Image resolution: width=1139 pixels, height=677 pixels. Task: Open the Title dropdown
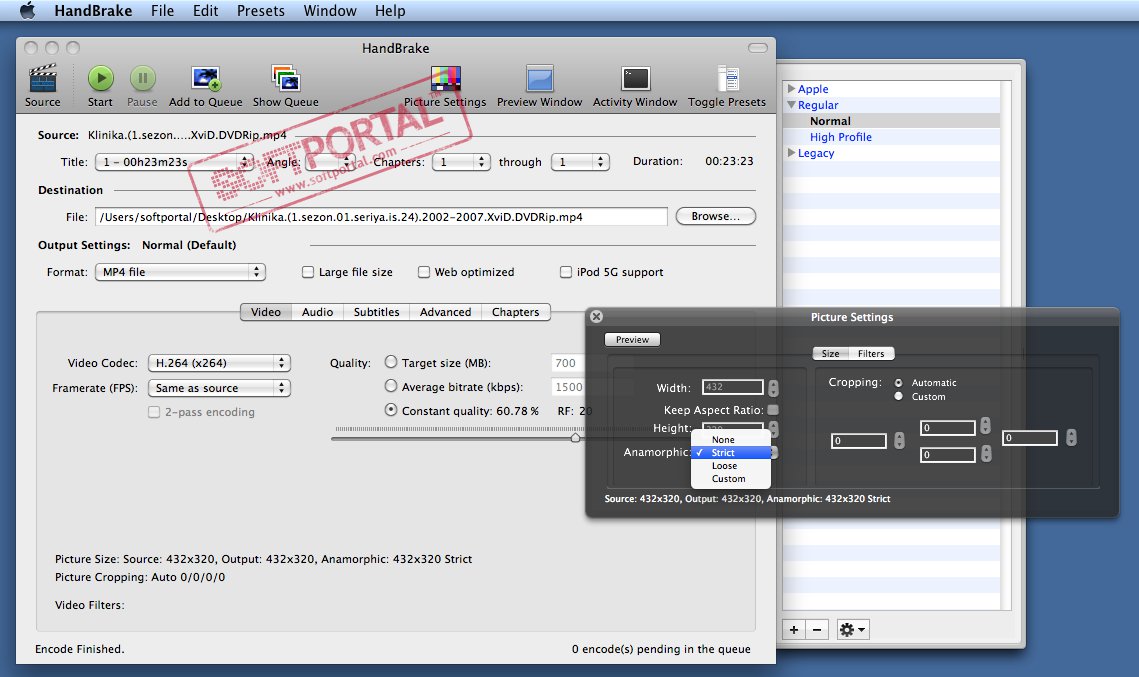174,162
